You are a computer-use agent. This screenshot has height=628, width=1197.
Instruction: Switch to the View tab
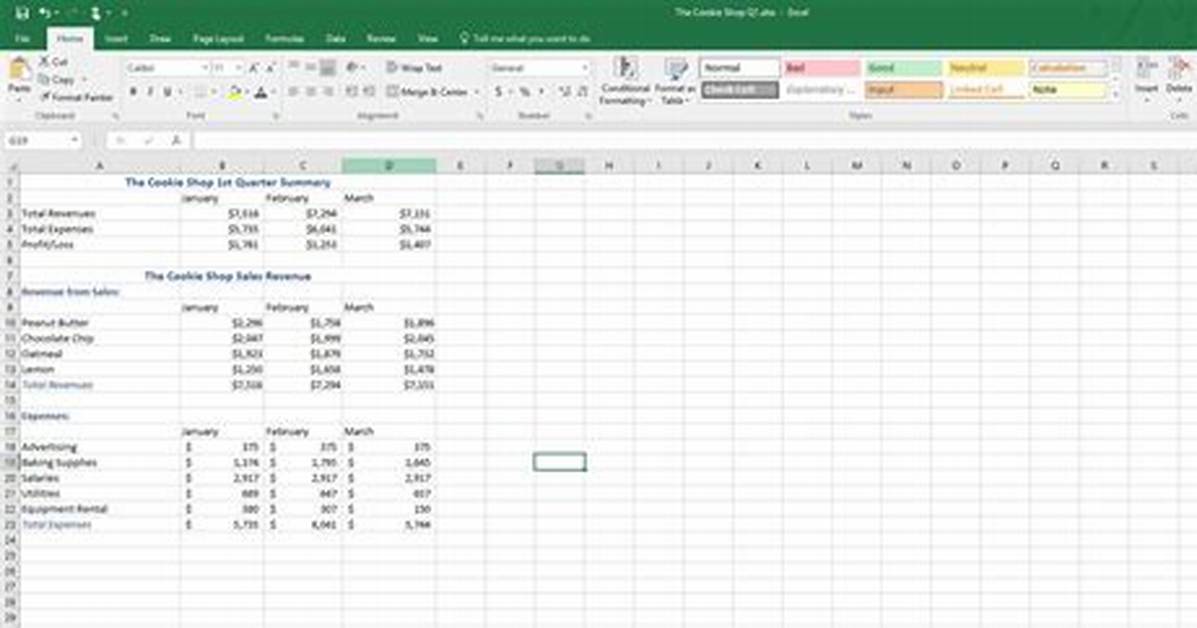click(428, 38)
